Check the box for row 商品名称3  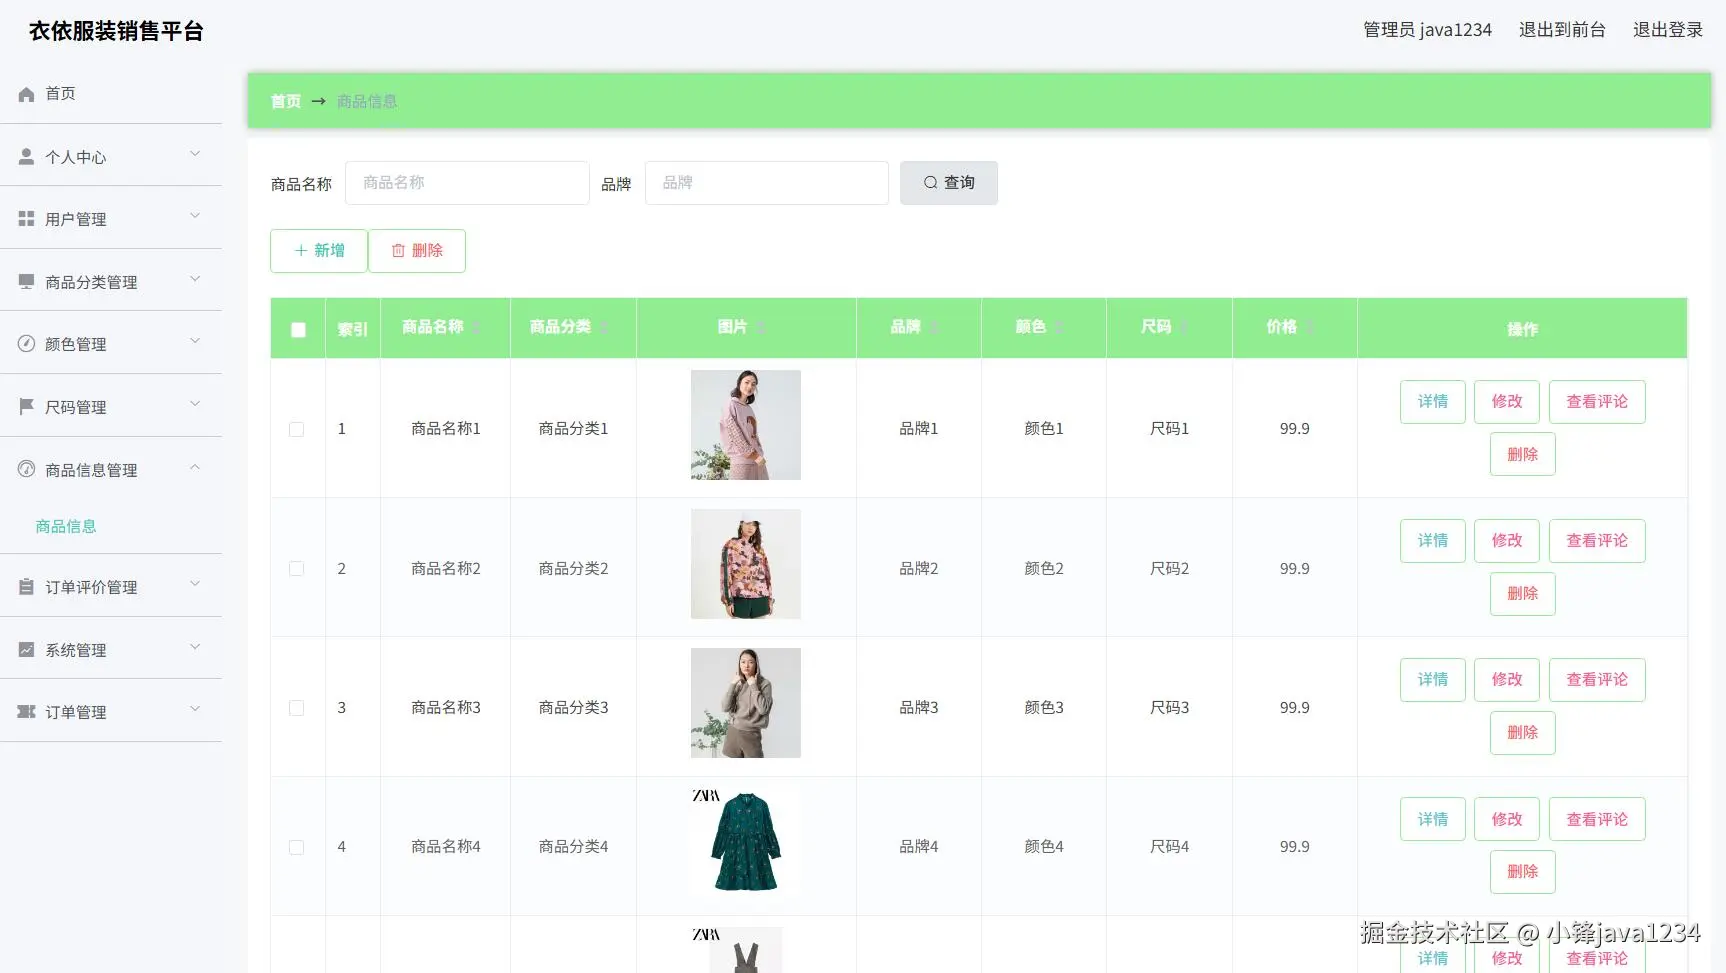pos(297,708)
